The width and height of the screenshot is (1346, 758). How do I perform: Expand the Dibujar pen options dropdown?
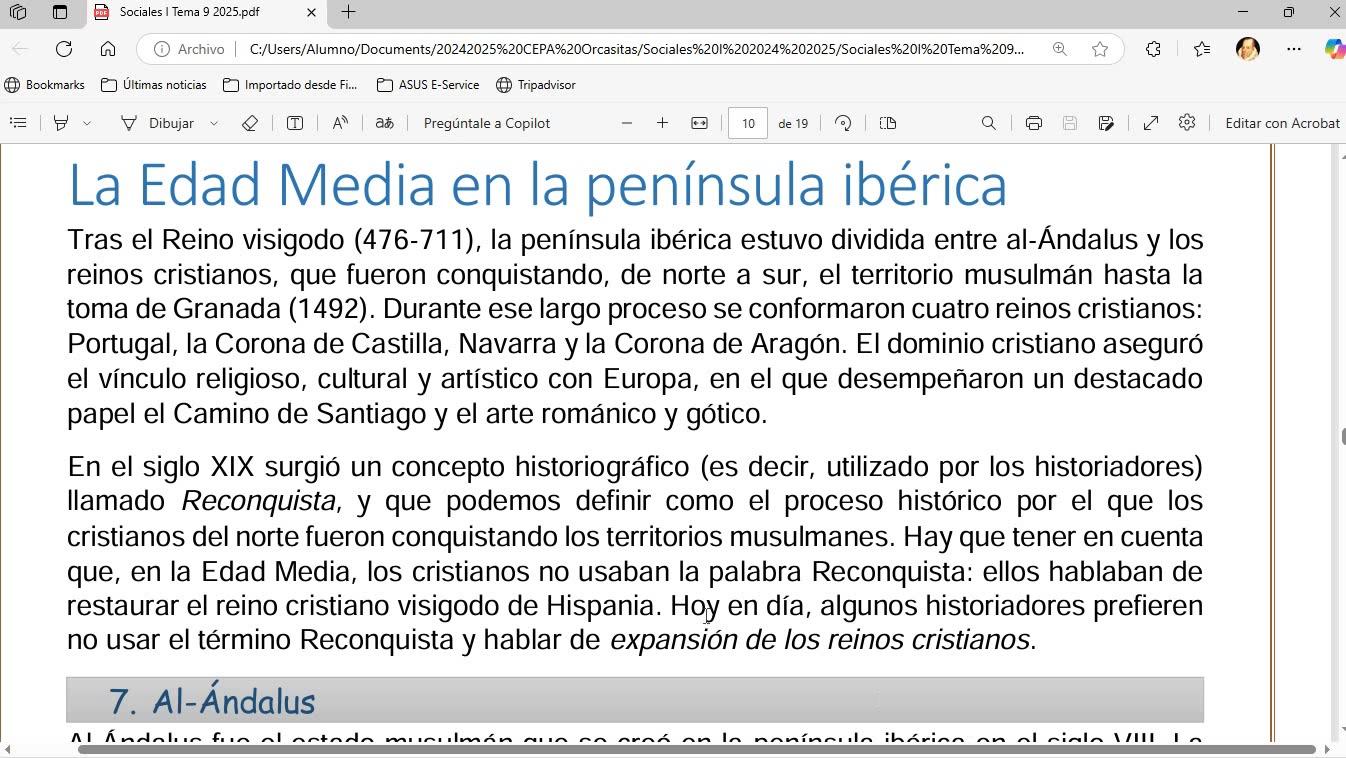click(213, 123)
